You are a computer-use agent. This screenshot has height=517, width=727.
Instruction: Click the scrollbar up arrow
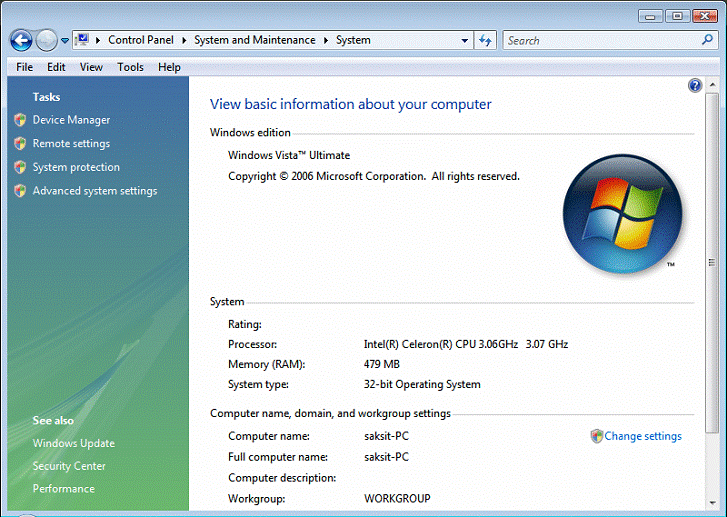tap(712, 85)
